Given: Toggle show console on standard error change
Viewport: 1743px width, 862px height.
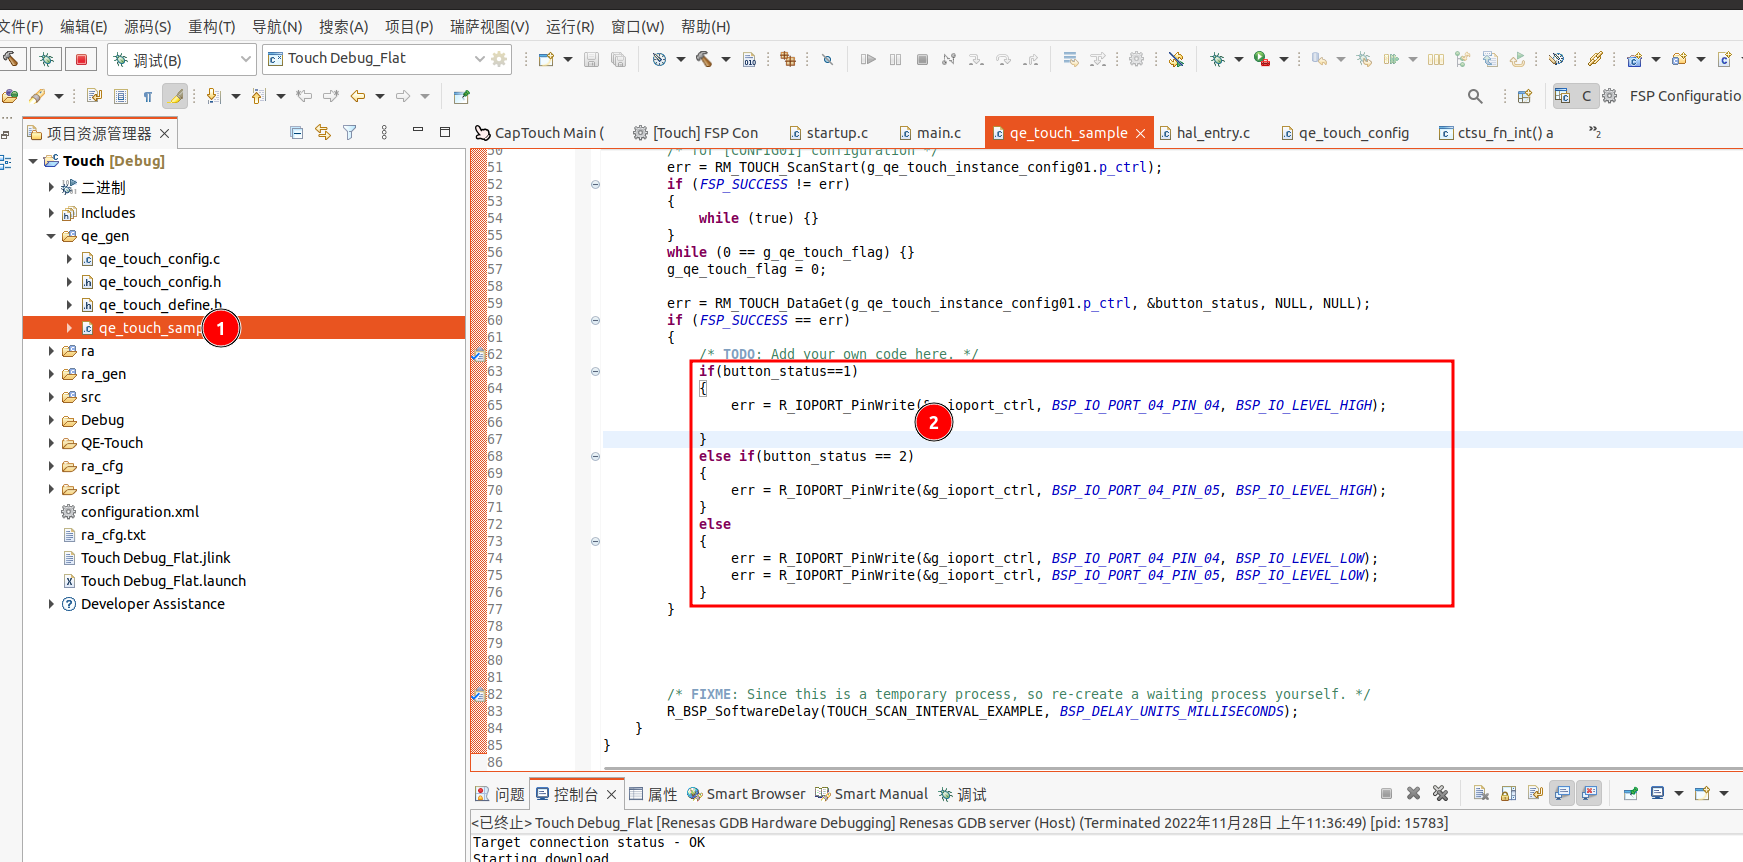Looking at the screenshot, I should click(x=1589, y=793).
